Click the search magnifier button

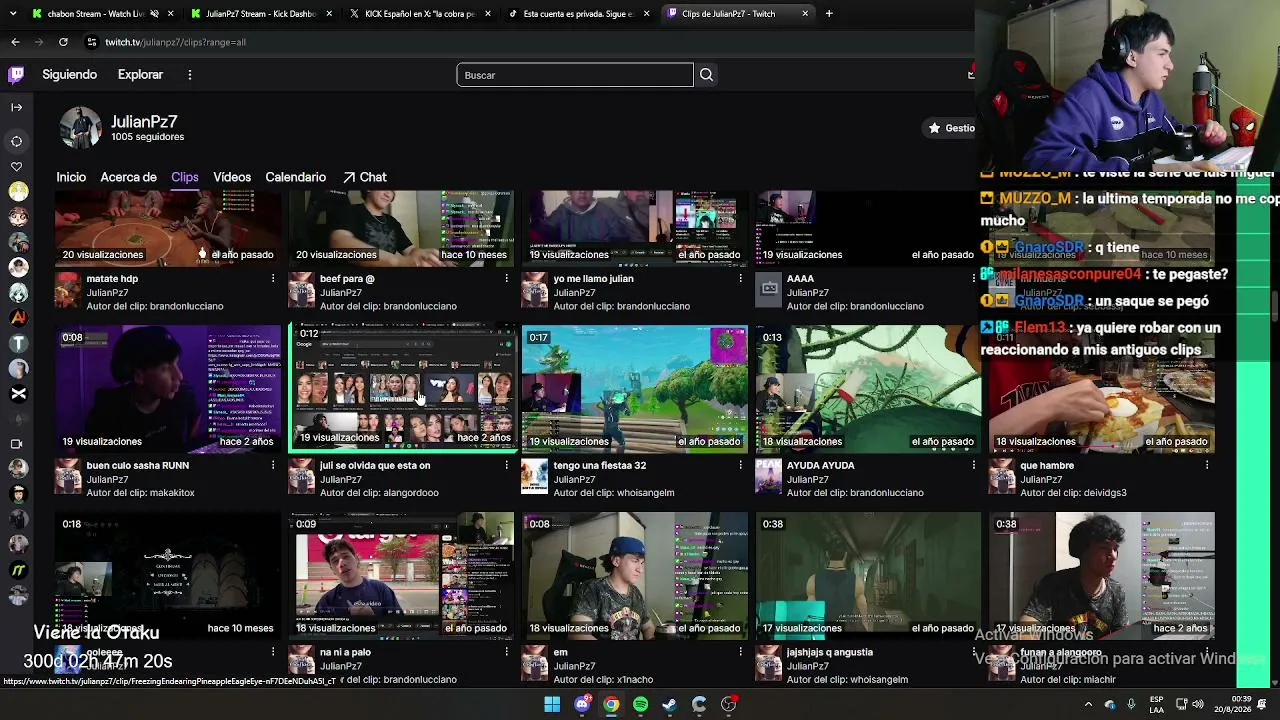tap(706, 75)
